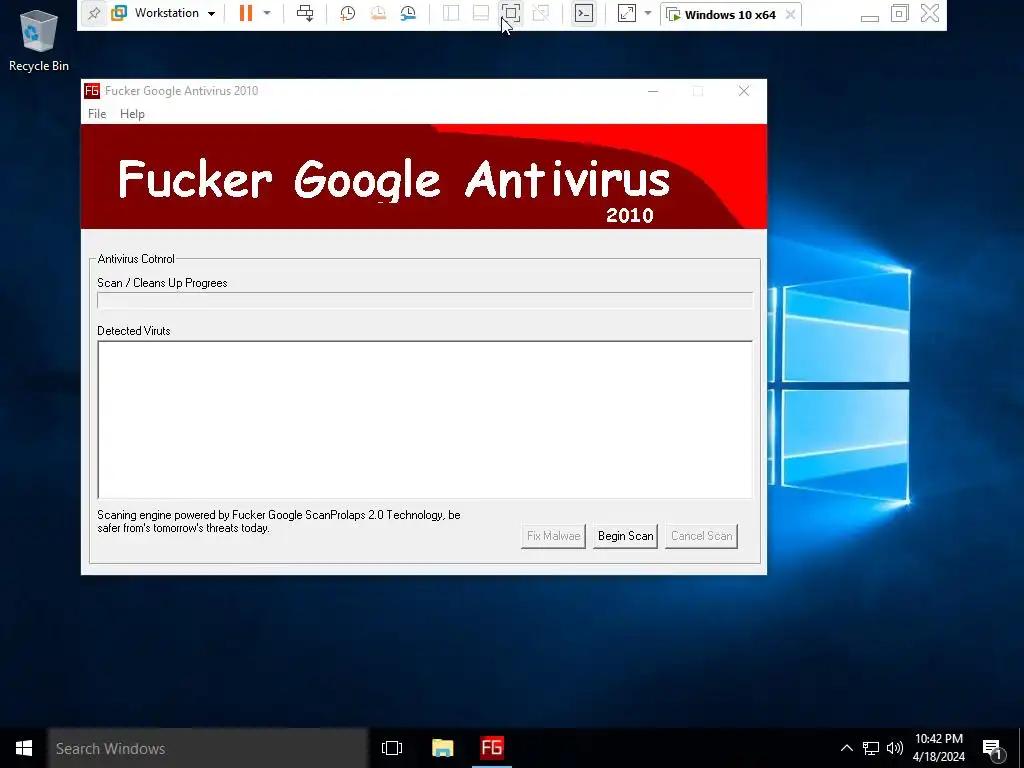Open the File menu
1024x768 pixels.
coord(97,114)
